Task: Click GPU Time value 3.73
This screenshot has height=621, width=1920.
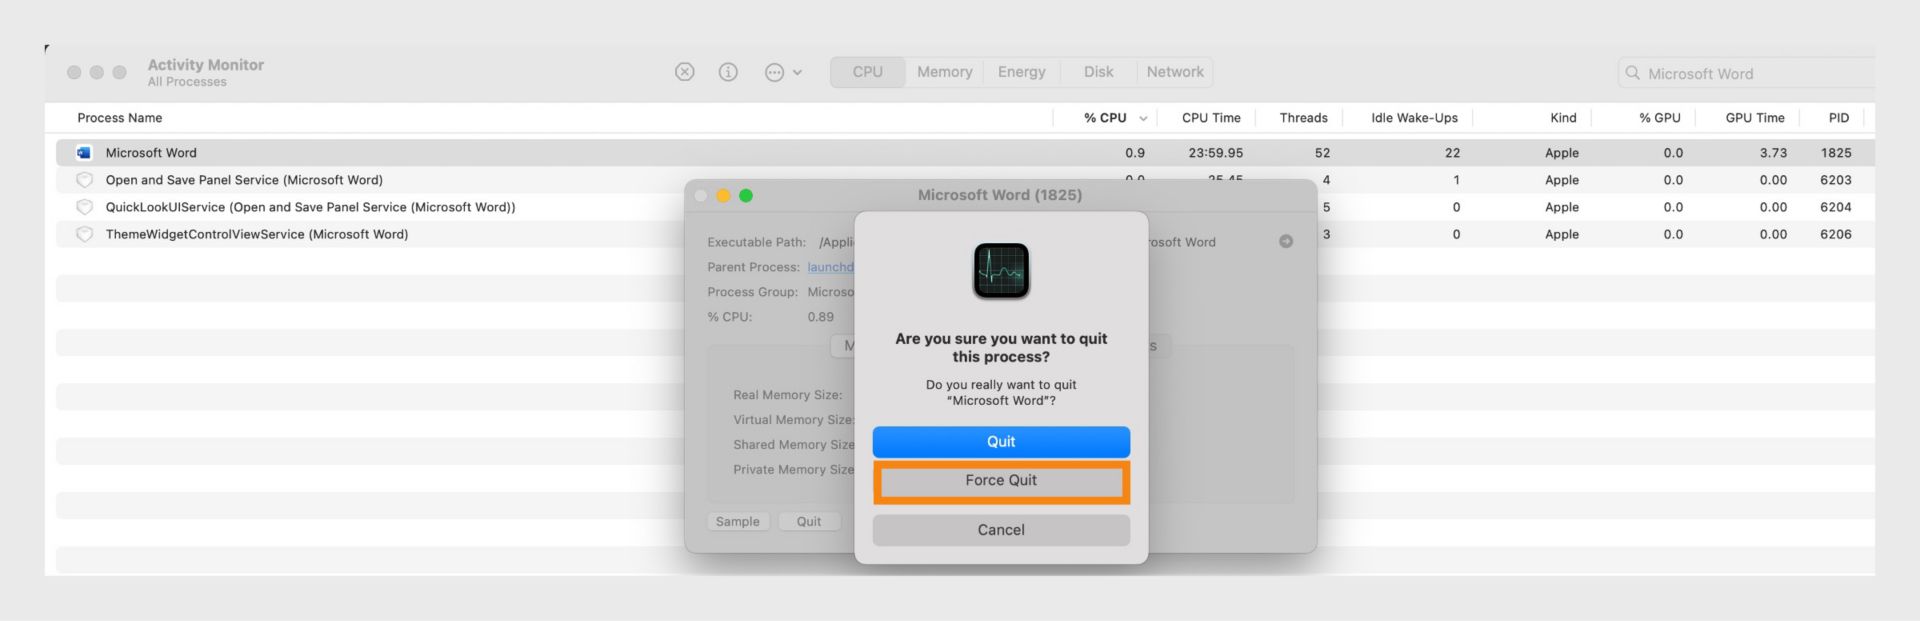Action: [x=1773, y=153]
